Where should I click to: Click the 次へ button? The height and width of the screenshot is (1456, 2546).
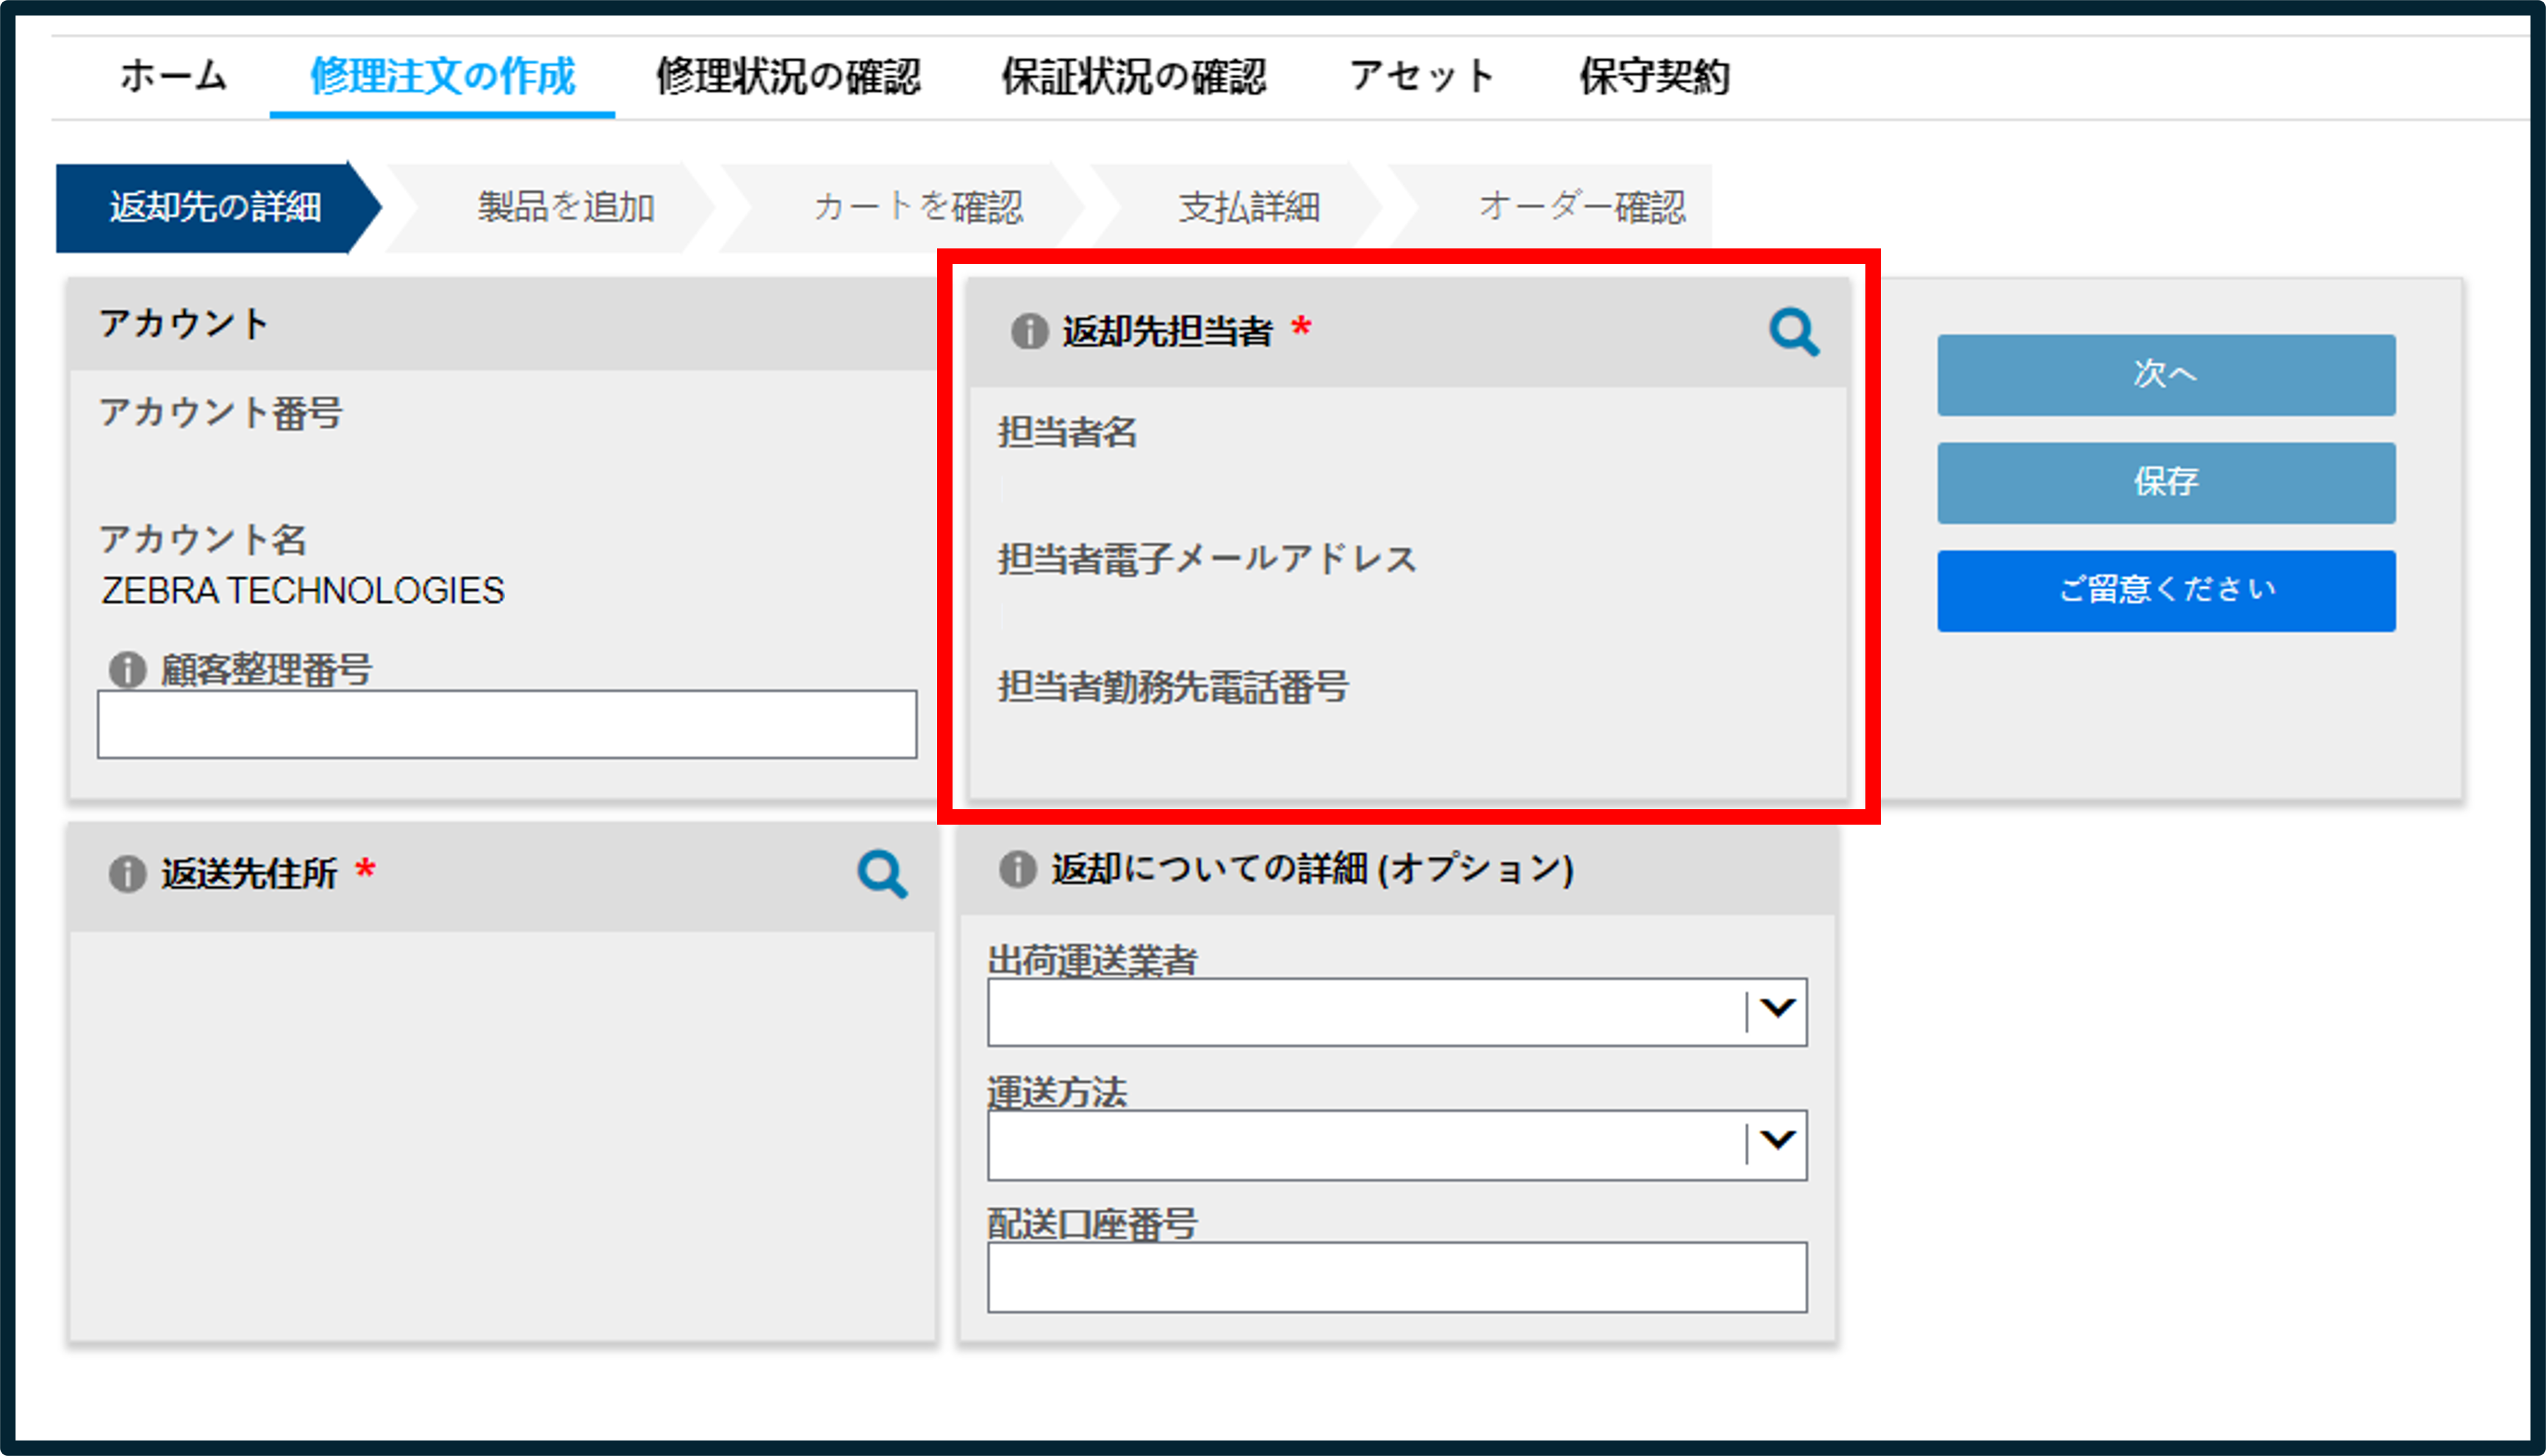[2166, 375]
